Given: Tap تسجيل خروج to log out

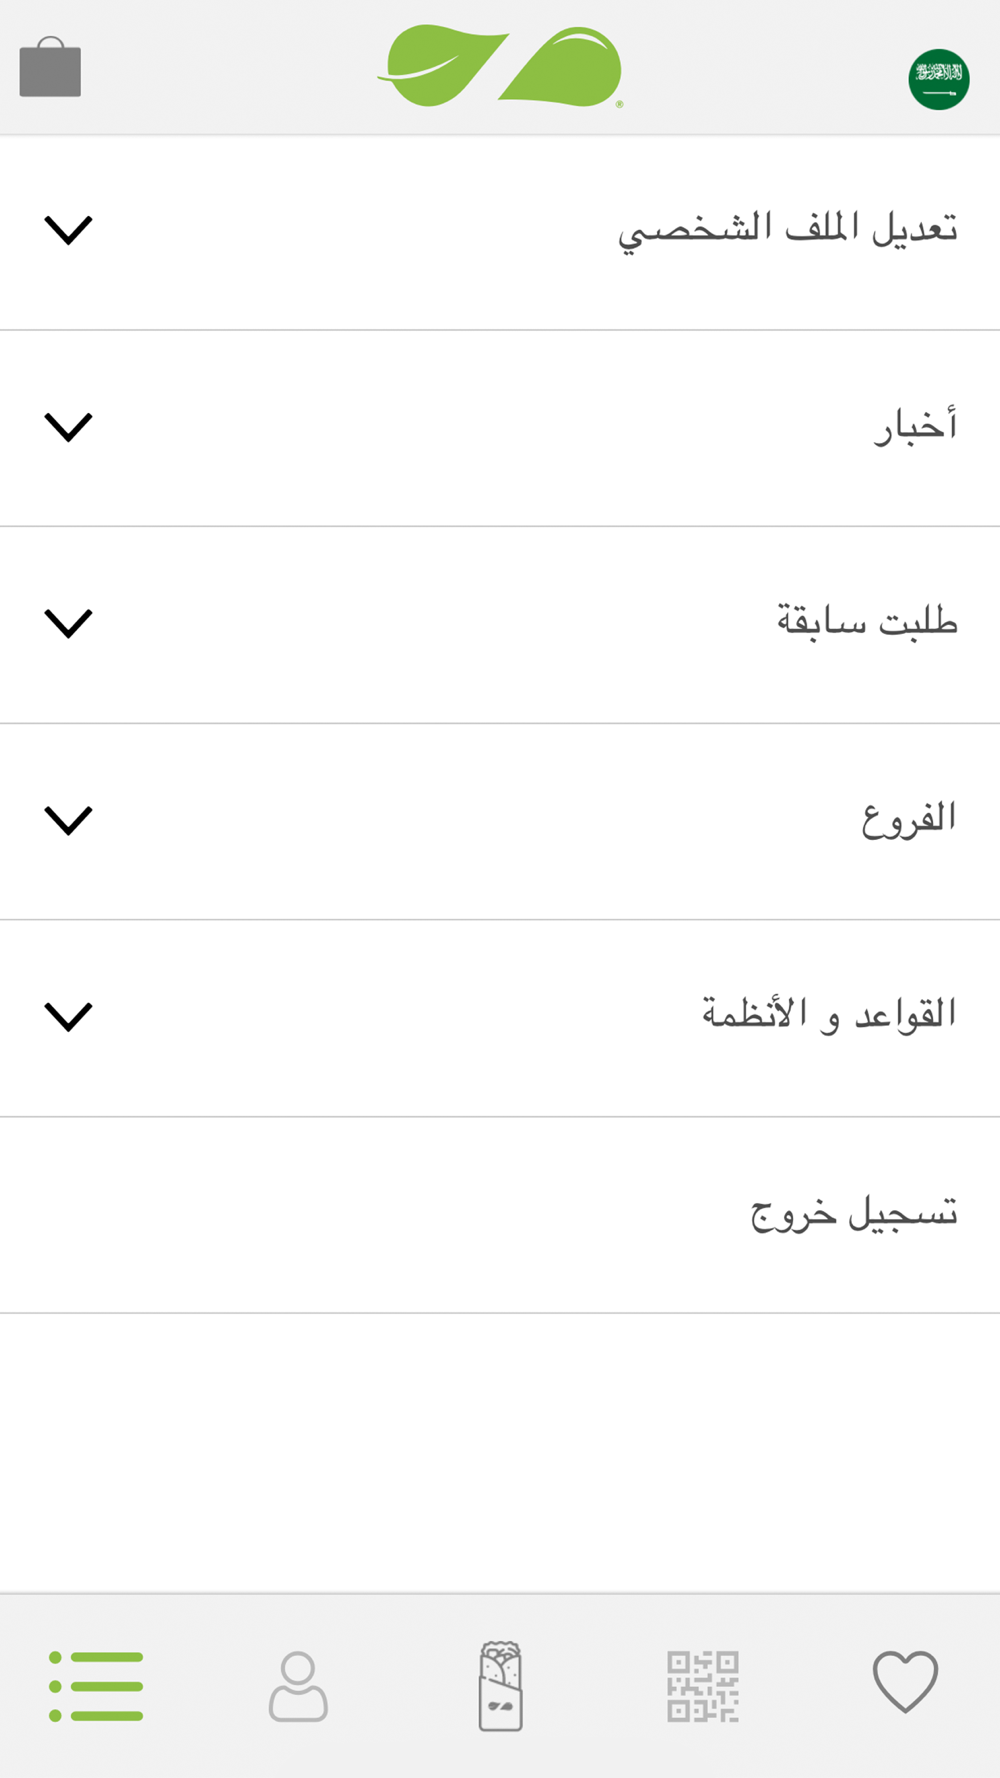Looking at the screenshot, I should point(854,1214).
